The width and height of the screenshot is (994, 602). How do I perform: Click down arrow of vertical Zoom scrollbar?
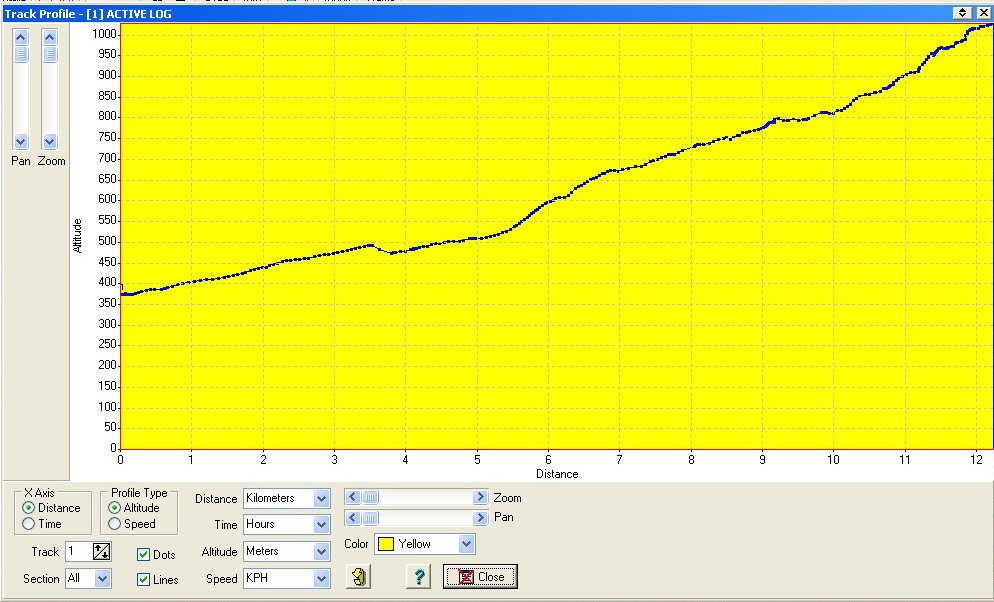click(x=50, y=141)
